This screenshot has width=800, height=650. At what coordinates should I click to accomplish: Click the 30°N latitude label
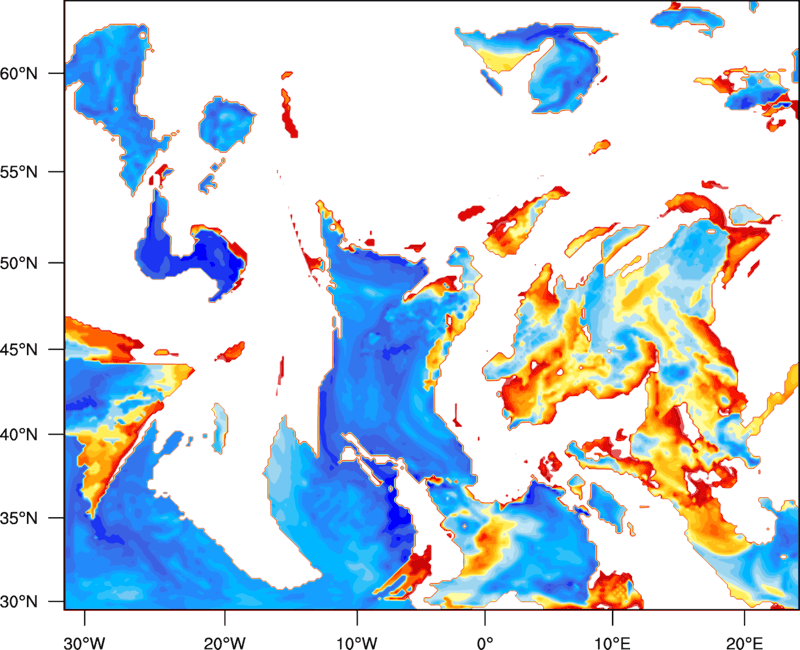pyautogui.click(x=19, y=602)
